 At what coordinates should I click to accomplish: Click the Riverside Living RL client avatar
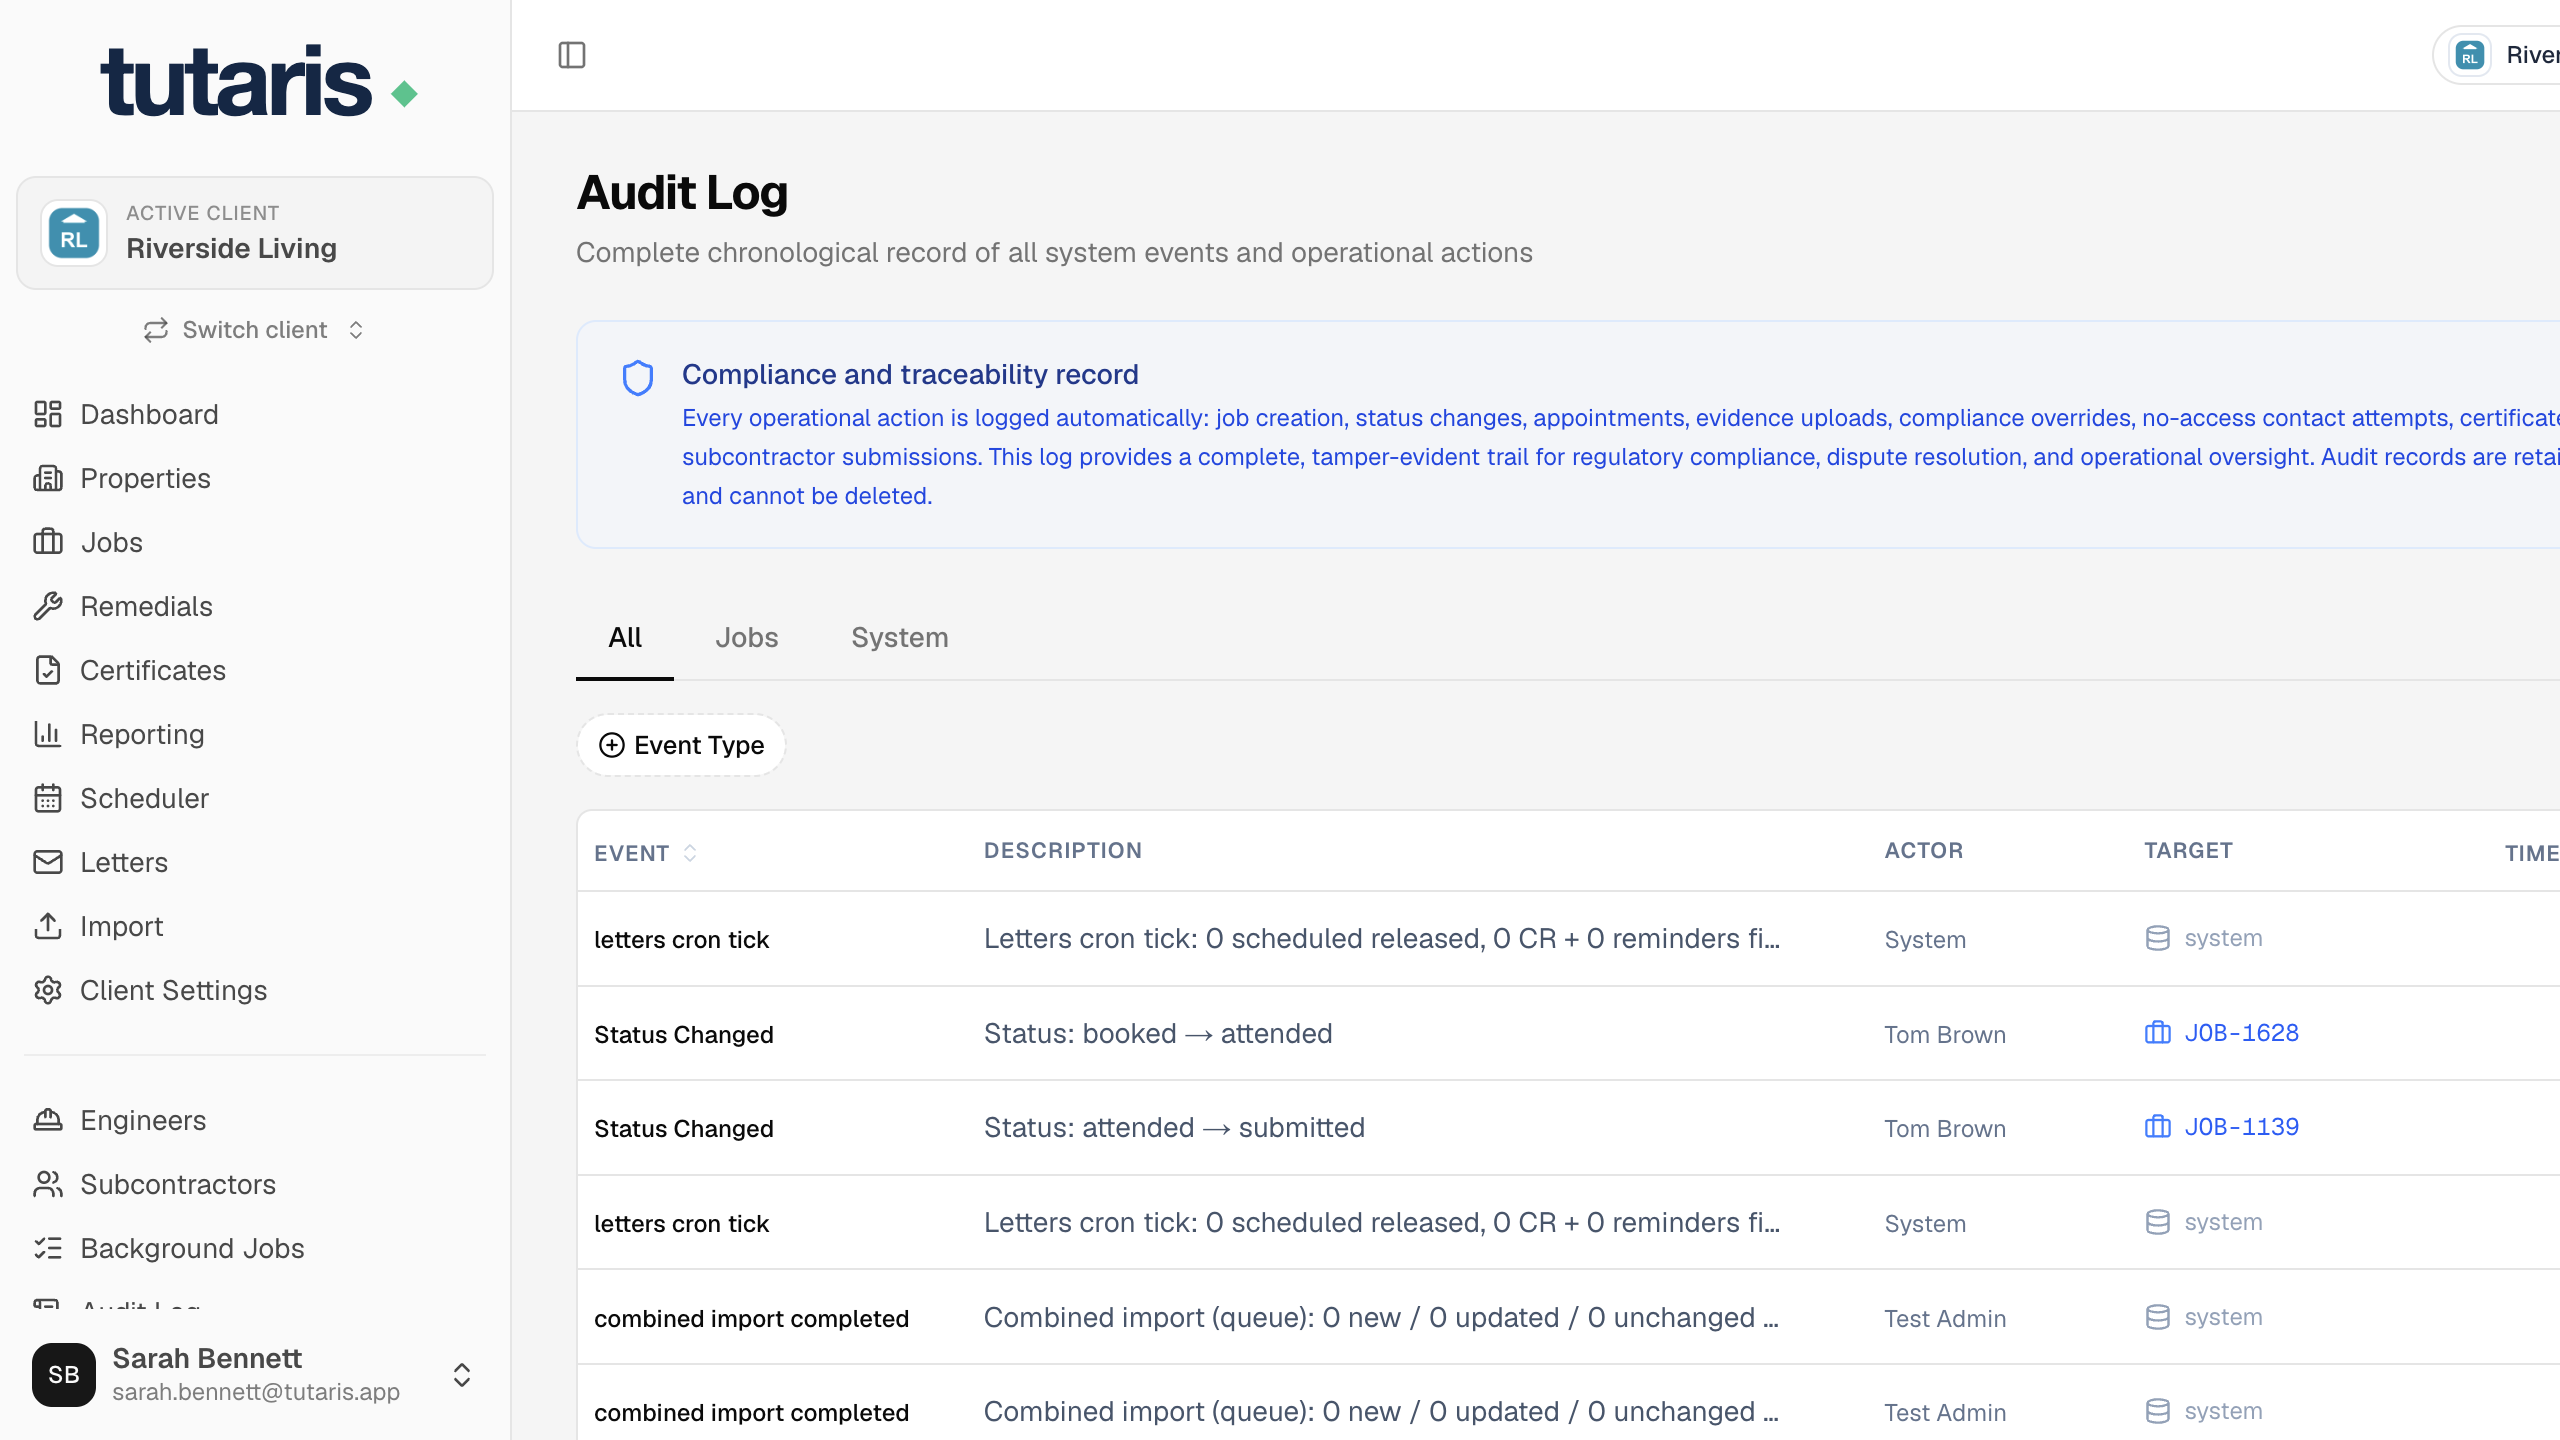[x=74, y=233]
